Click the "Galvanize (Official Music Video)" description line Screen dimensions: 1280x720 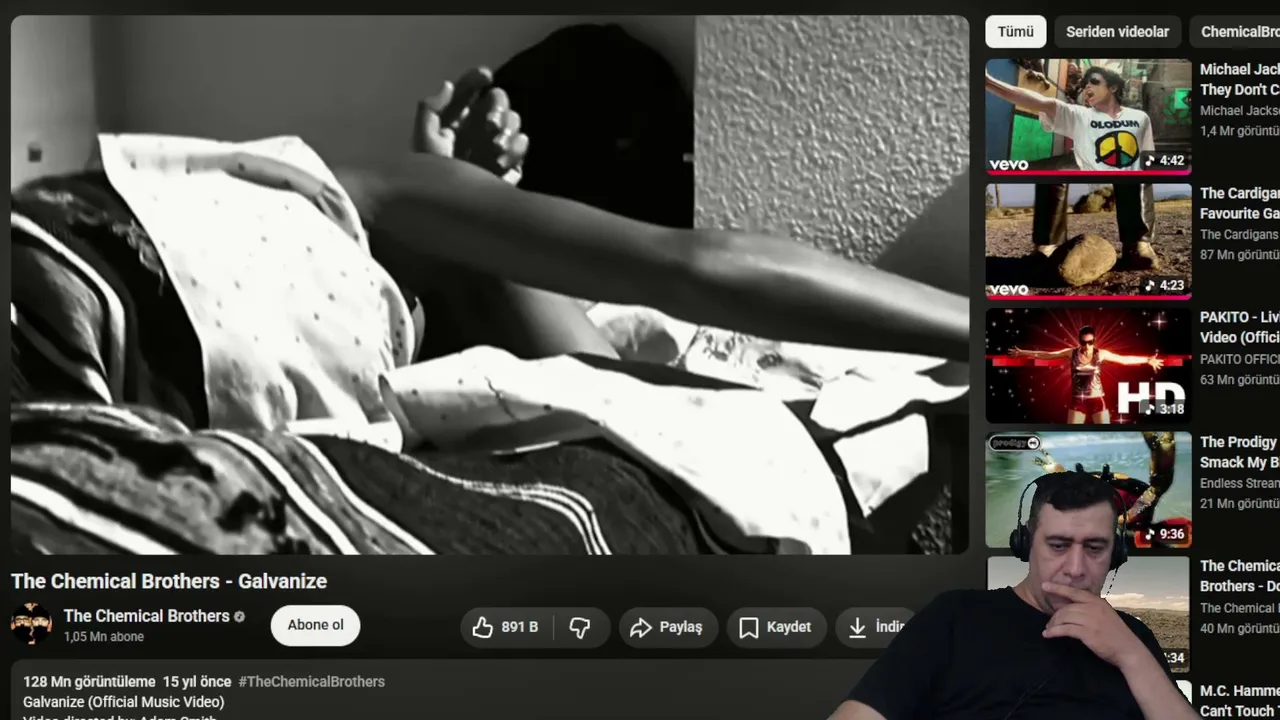pos(123,702)
